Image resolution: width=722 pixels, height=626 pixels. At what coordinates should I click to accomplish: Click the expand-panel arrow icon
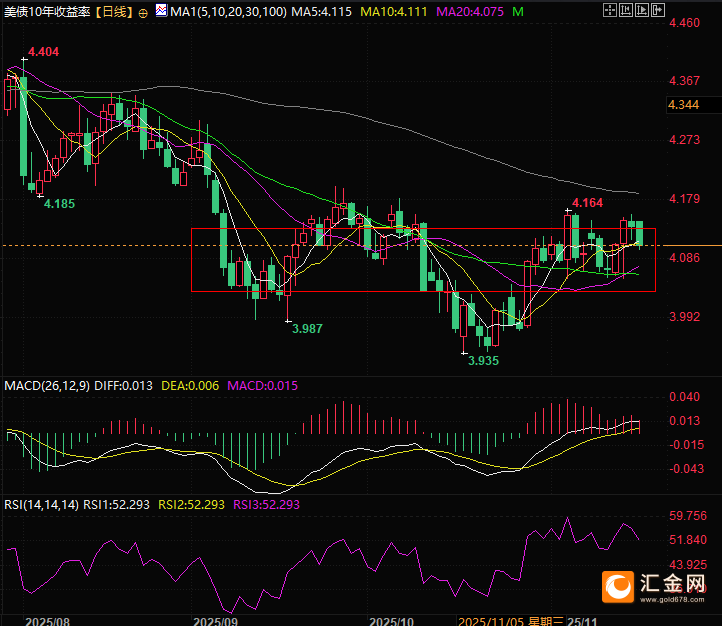pos(658,10)
